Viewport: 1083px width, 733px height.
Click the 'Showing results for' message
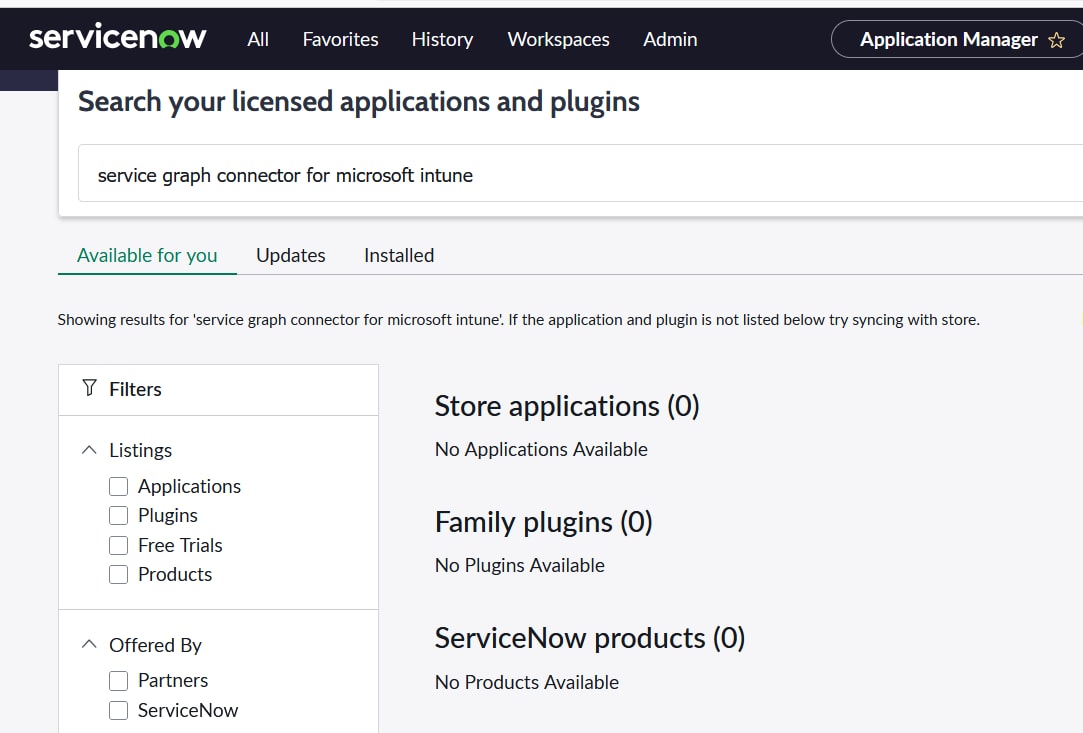(x=519, y=320)
